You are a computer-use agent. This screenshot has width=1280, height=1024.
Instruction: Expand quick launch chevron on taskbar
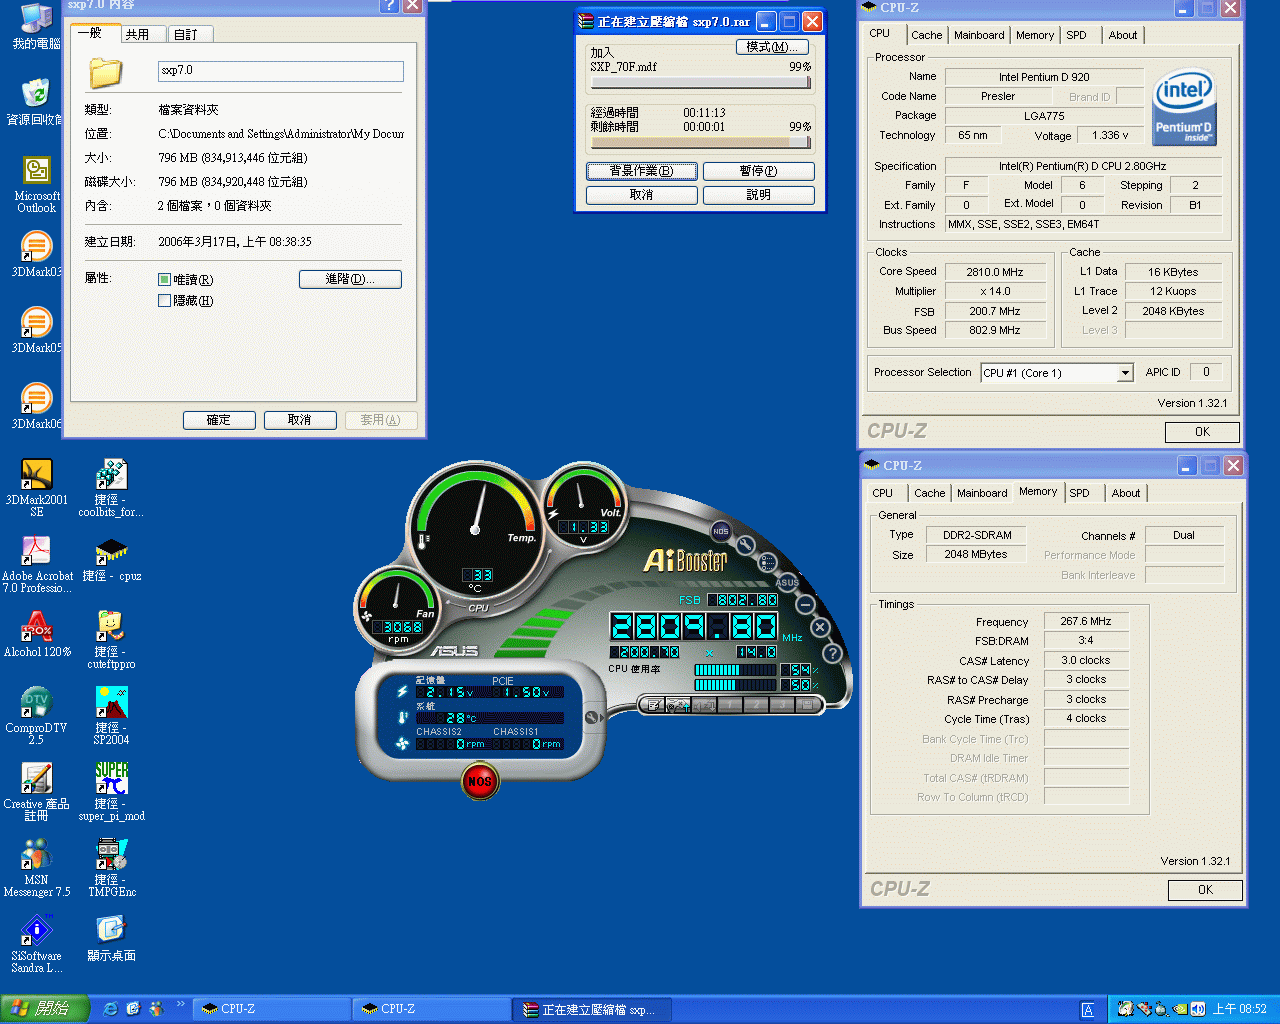181,1004
